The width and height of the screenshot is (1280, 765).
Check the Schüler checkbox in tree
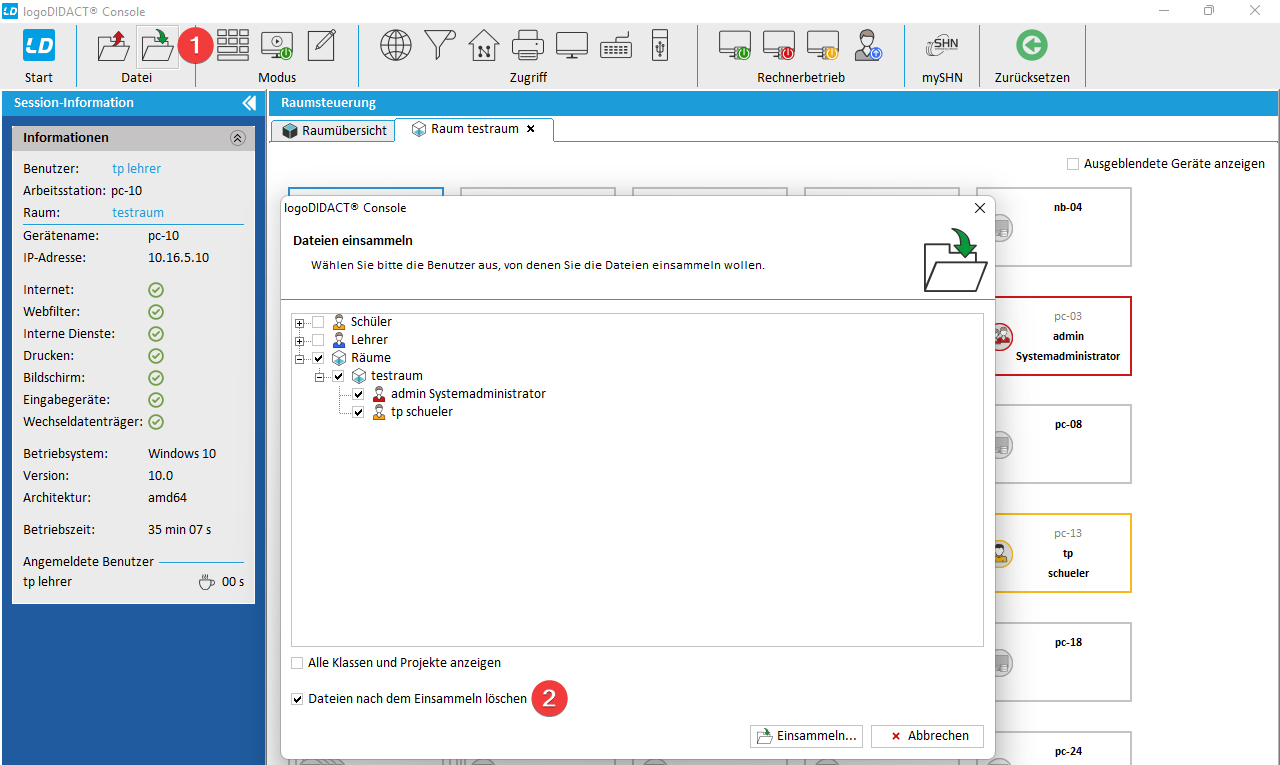318,322
